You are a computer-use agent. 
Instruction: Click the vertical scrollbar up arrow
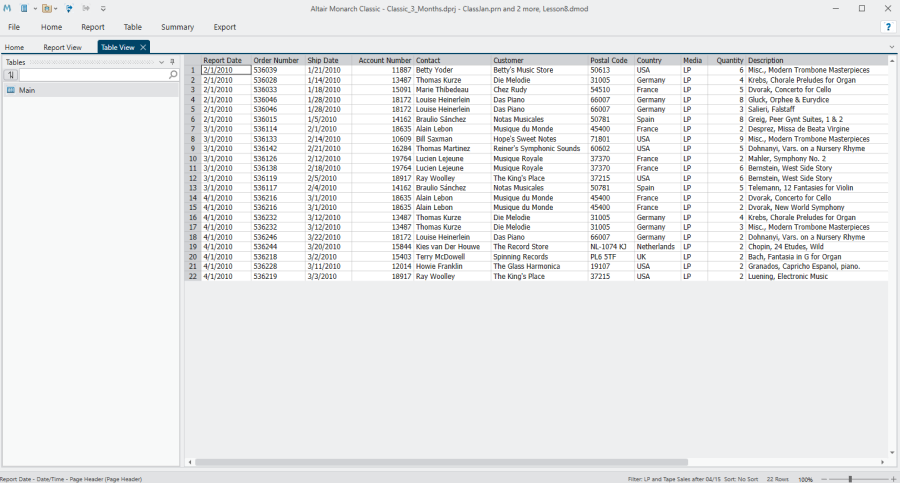[x=892, y=60]
